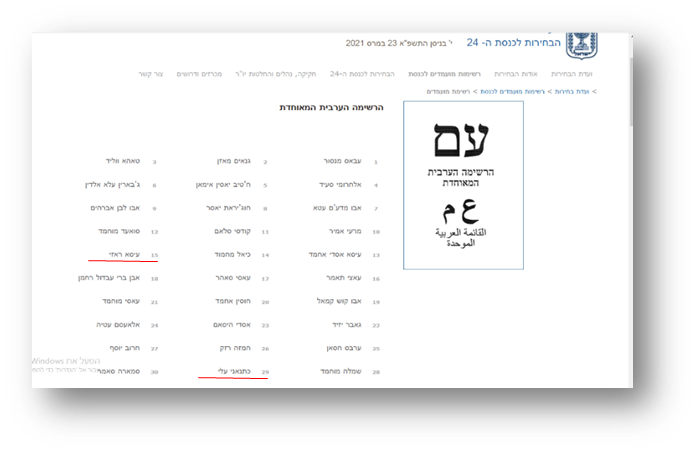Viewport: 698px width, 453px height.
Task: Select candidate 20 חוסין אחמד
Action: pyautogui.click(x=233, y=301)
